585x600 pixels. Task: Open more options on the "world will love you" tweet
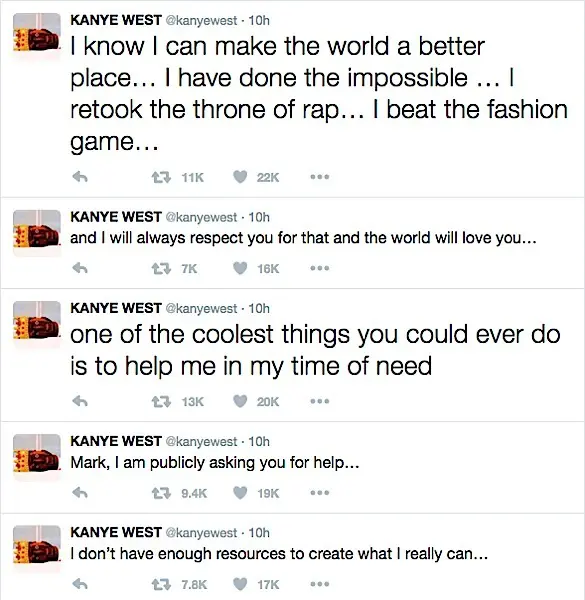pyautogui.click(x=320, y=269)
